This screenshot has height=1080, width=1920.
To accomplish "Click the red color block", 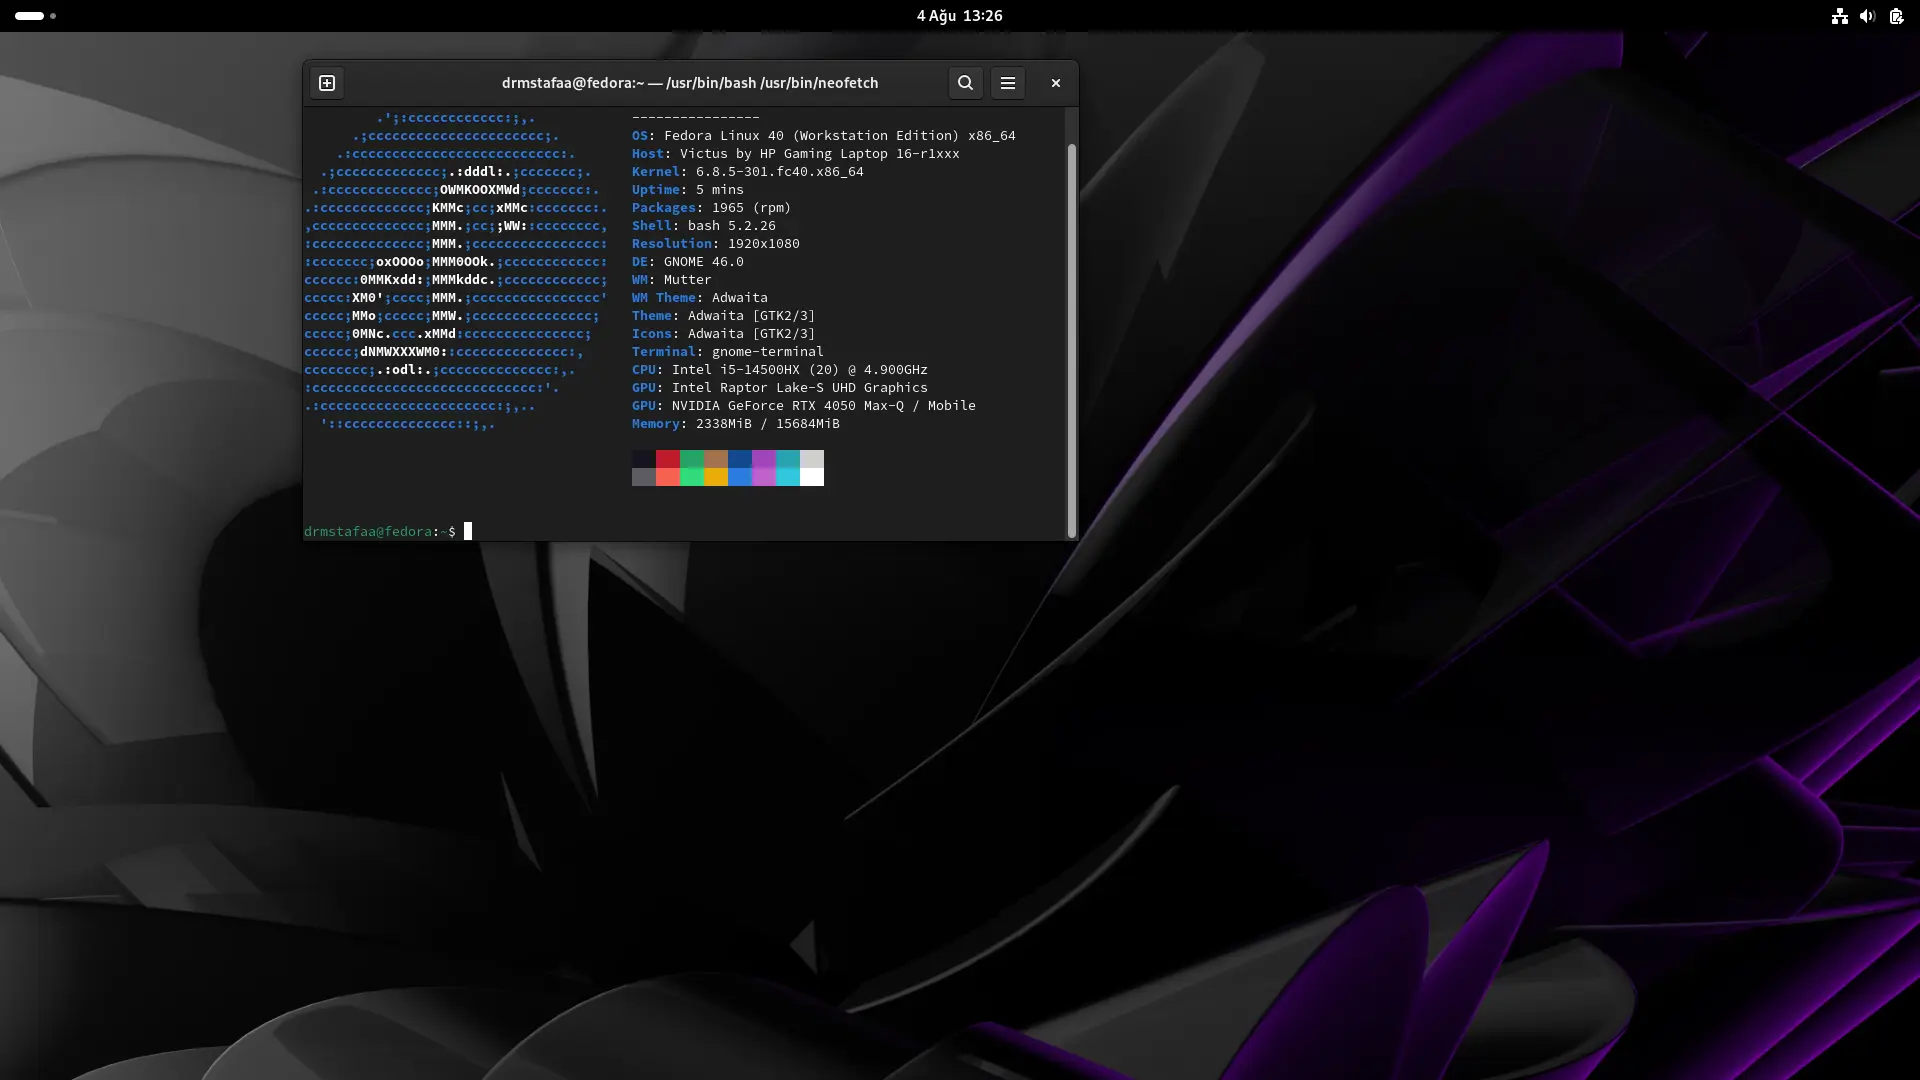I will click(x=668, y=459).
